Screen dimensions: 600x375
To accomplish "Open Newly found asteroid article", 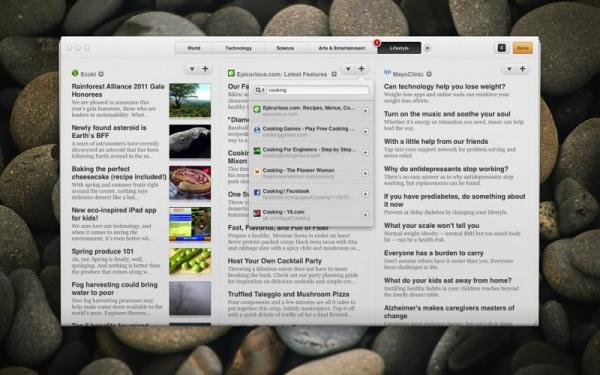I will click(x=109, y=131).
